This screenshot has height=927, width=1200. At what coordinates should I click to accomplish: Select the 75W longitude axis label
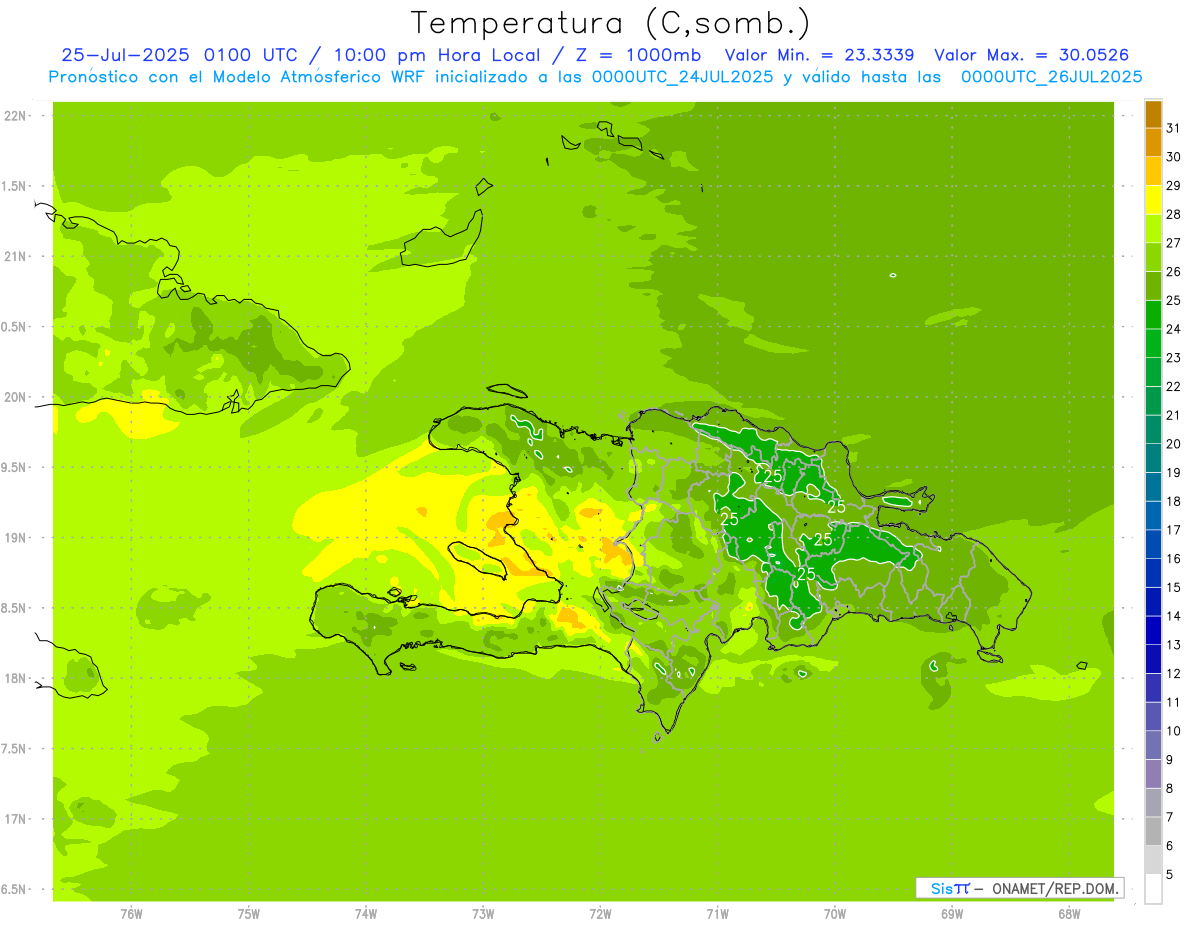coord(249,914)
